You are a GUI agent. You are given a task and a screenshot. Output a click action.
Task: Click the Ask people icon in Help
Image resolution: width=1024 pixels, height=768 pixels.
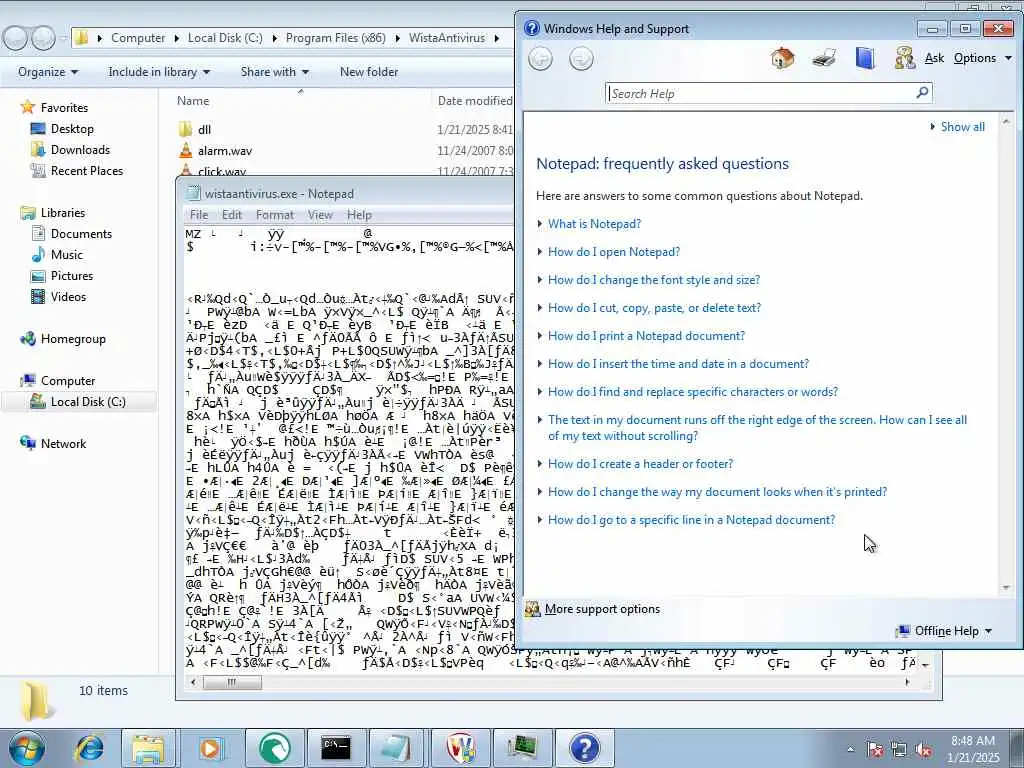[905, 58]
